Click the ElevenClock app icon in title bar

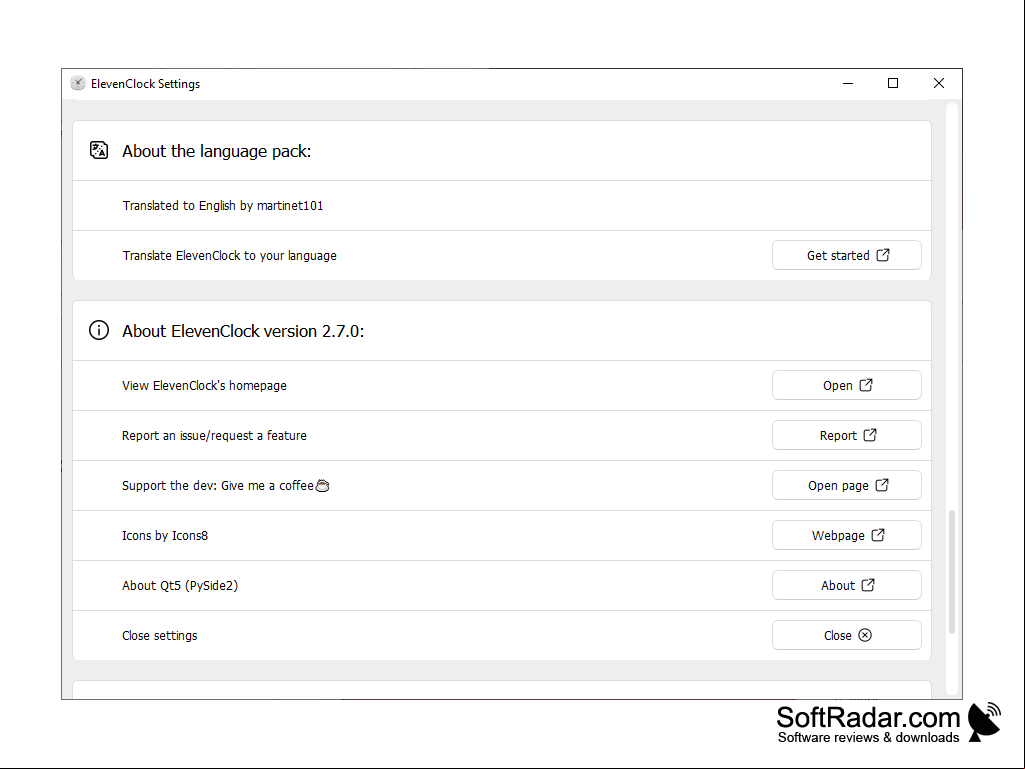pos(78,83)
